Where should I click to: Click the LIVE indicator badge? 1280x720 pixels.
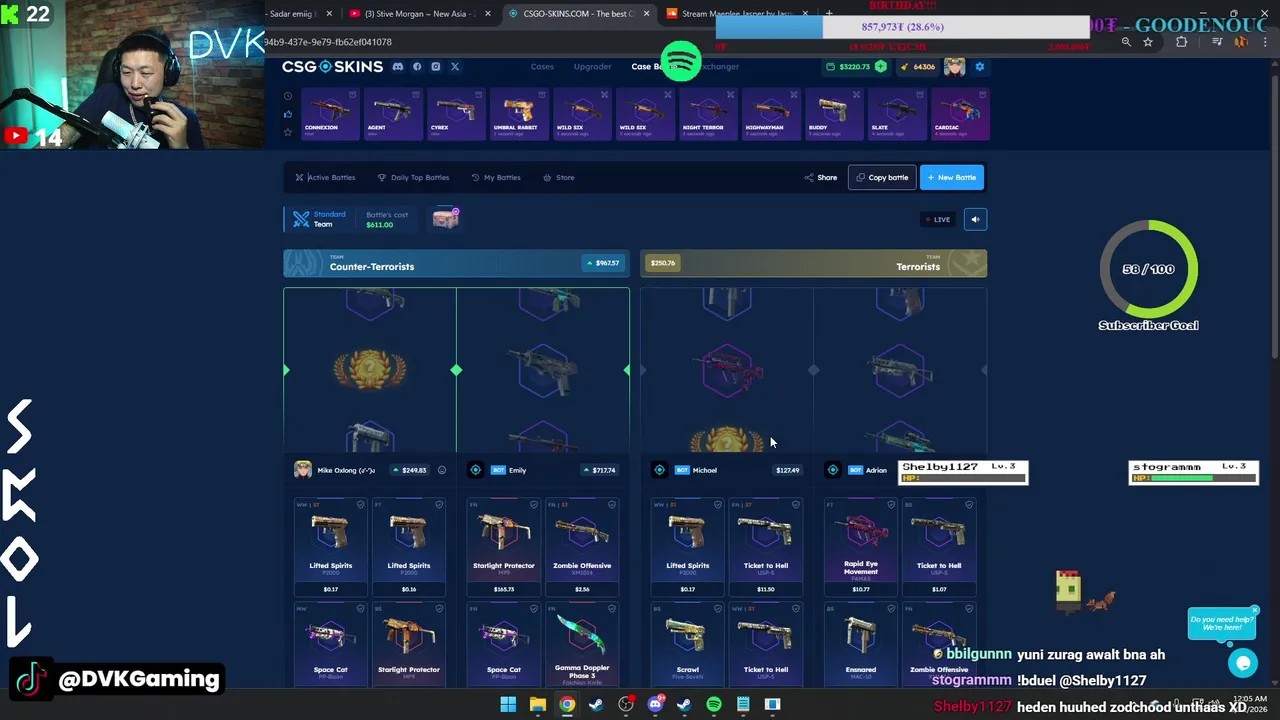937,219
